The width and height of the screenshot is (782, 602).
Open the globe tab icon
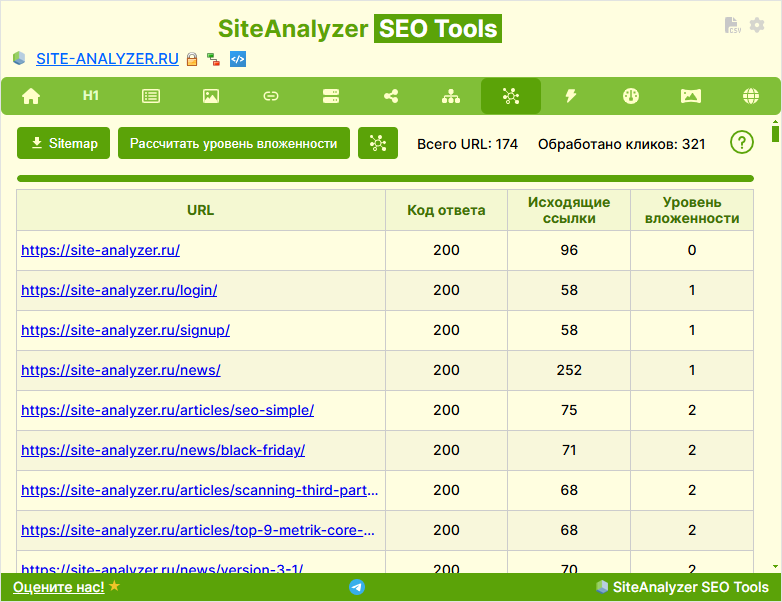coord(751,96)
